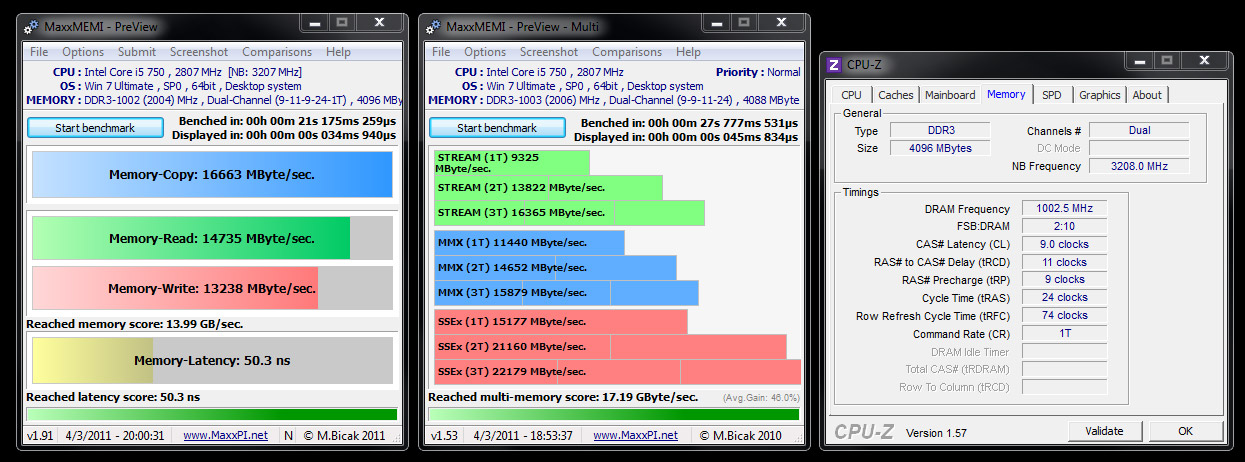
Task: Click NB Frequency field 3208.0 MHz
Action: tap(1139, 166)
